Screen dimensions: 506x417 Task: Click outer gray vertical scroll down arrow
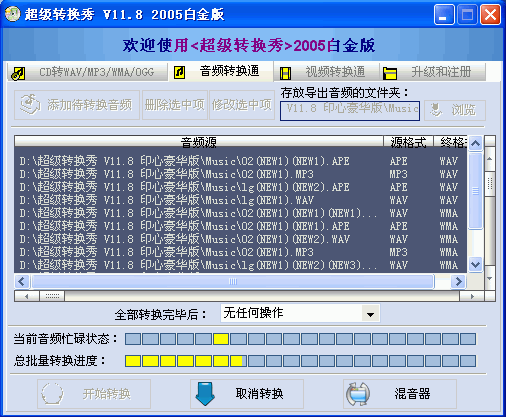(x=490, y=278)
